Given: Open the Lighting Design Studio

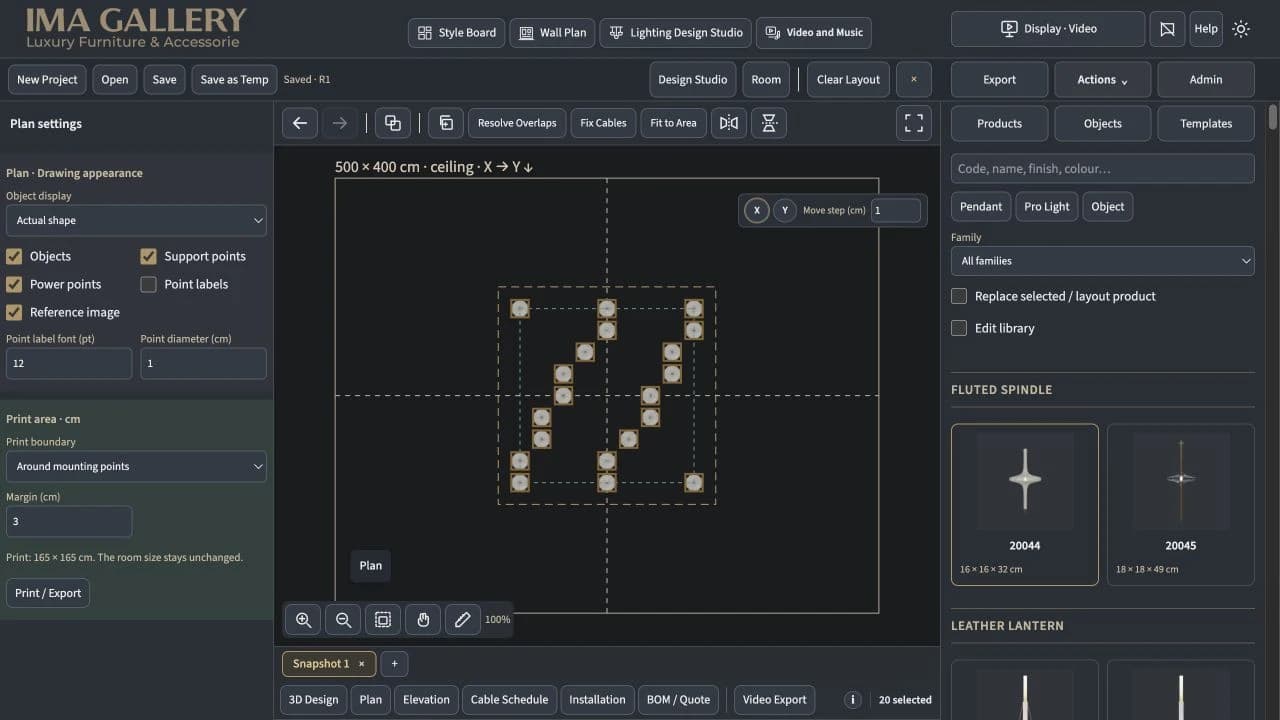Looking at the screenshot, I should click(676, 33).
